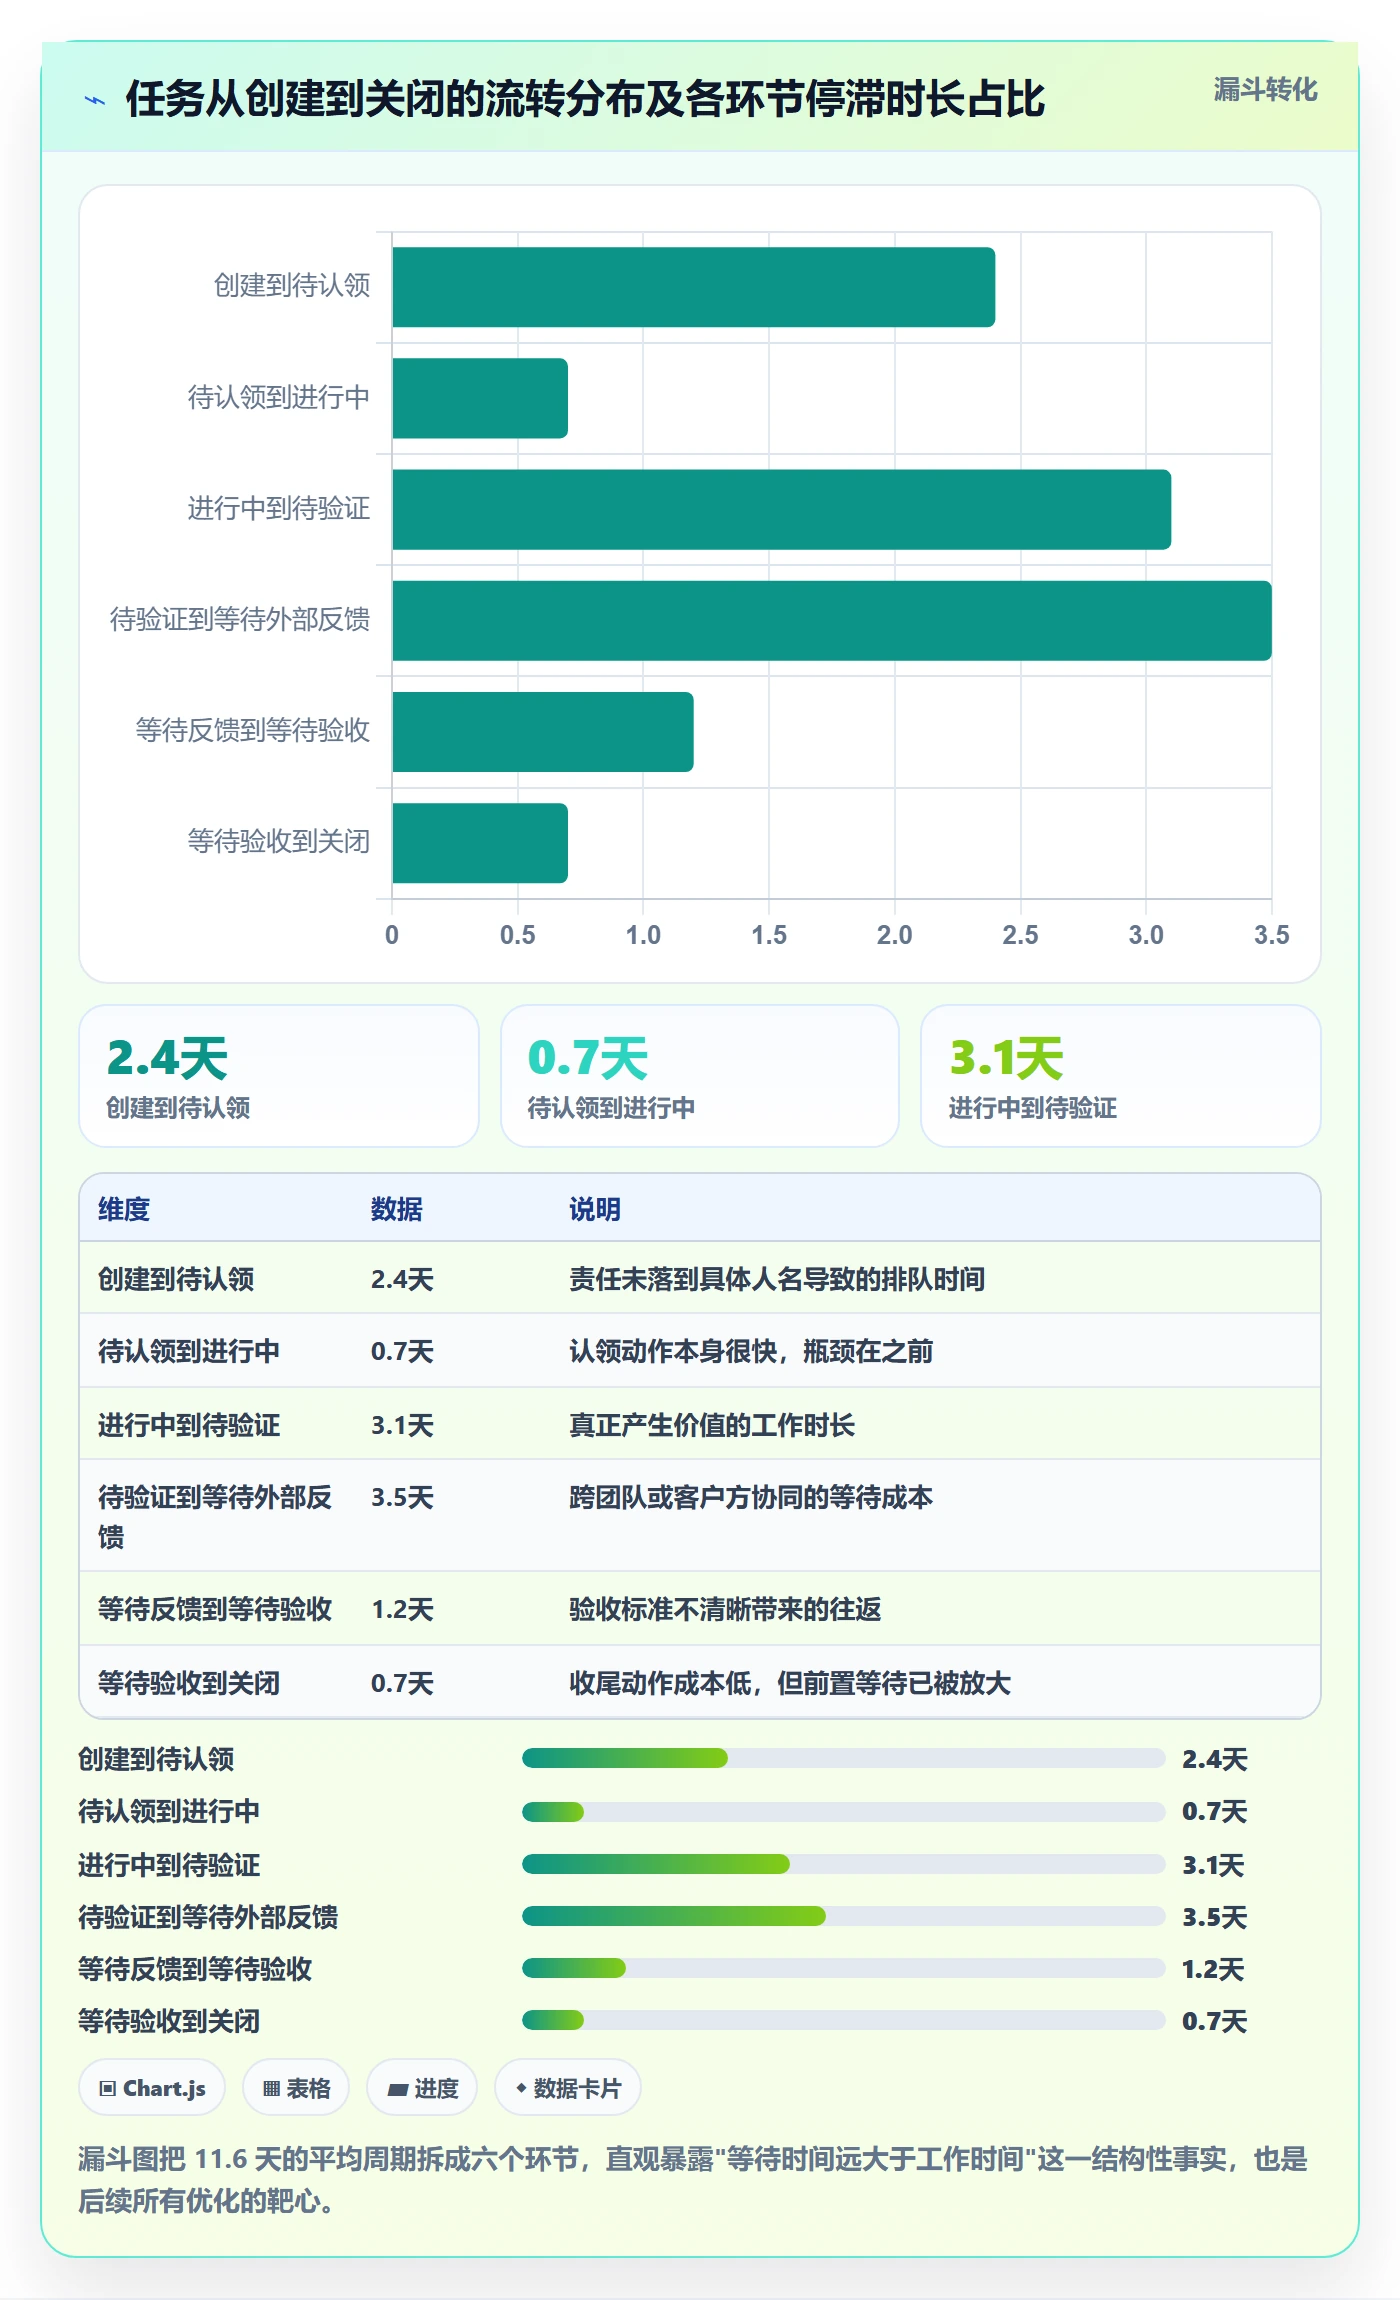Click the 真正产生价值的工作时长 table cell
The height and width of the screenshot is (2300, 1400).
[712, 1425]
